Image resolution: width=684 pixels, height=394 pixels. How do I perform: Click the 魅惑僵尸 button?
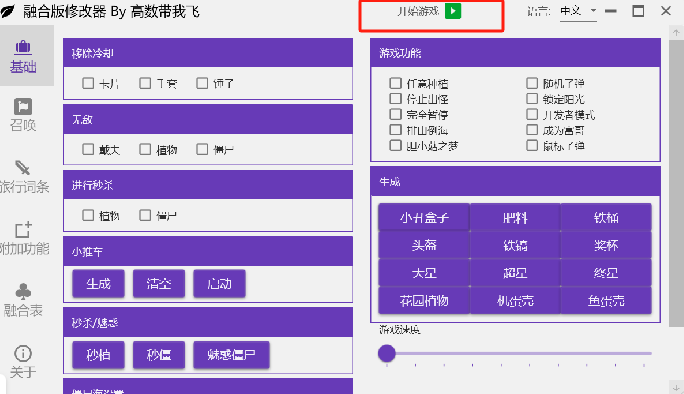point(231,355)
